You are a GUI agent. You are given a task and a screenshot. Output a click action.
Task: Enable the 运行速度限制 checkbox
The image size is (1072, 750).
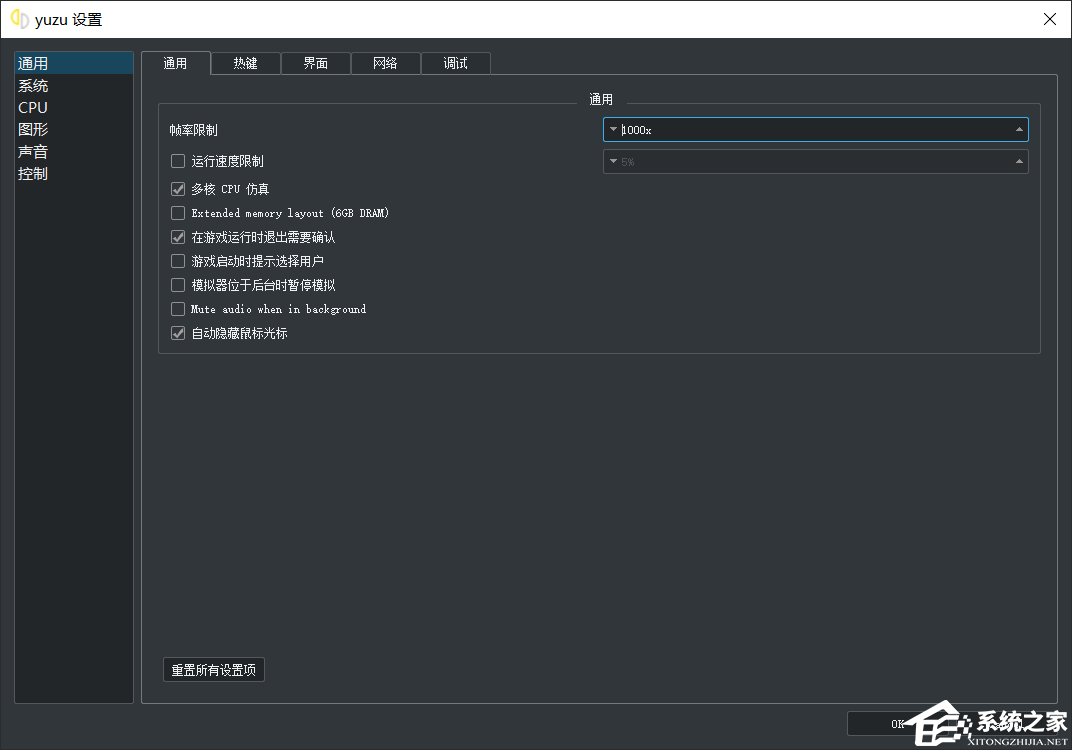click(x=178, y=161)
